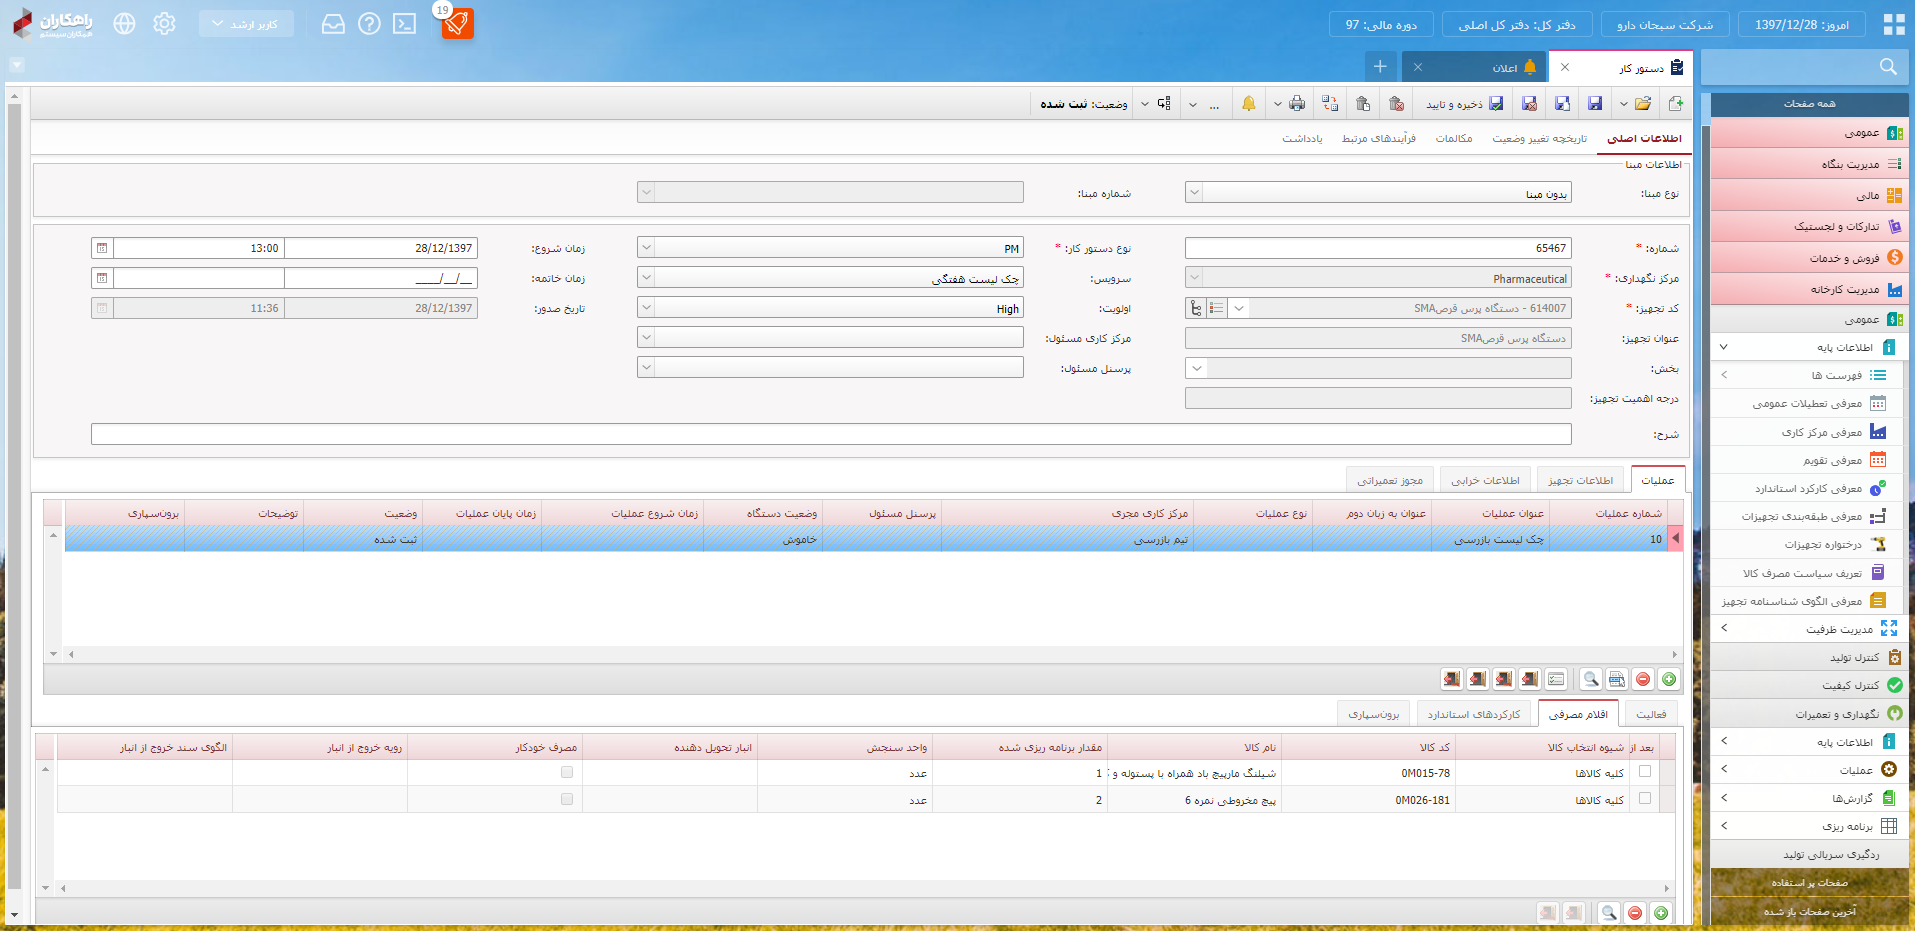The height and width of the screenshot is (931, 1915).
Task: Click the row-selection icon in the operations toolbar
Action: (x=1617, y=679)
